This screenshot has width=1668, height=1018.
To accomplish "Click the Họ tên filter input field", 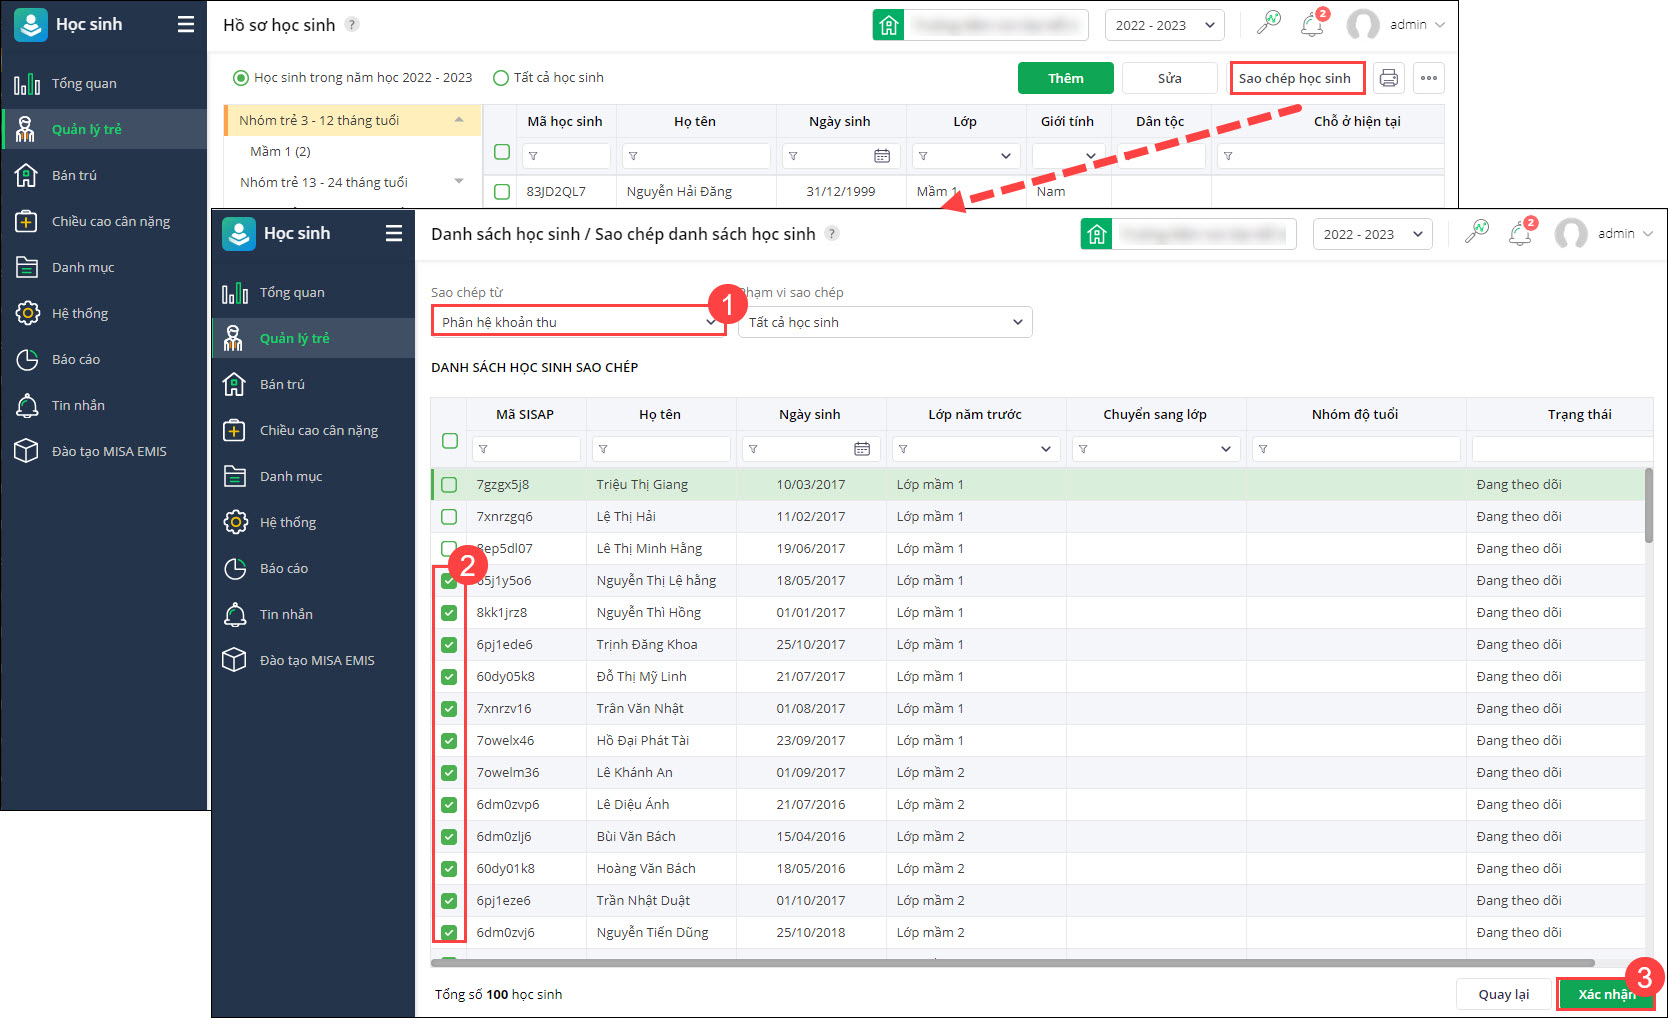I will pyautogui.click(x=660, y=449).
